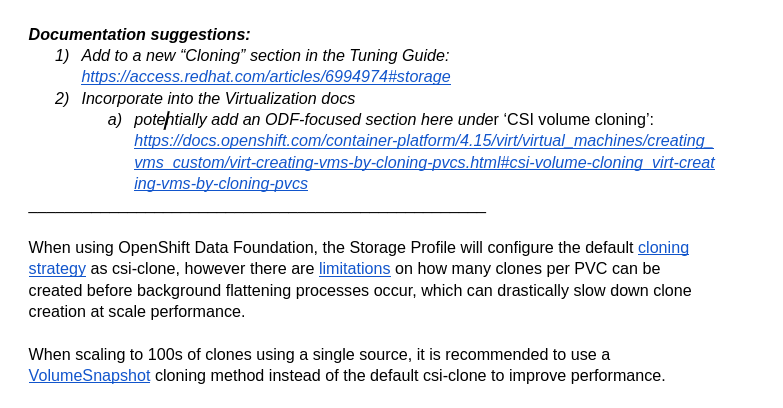Open the access.redhat.com articles link

click(265, 77)
